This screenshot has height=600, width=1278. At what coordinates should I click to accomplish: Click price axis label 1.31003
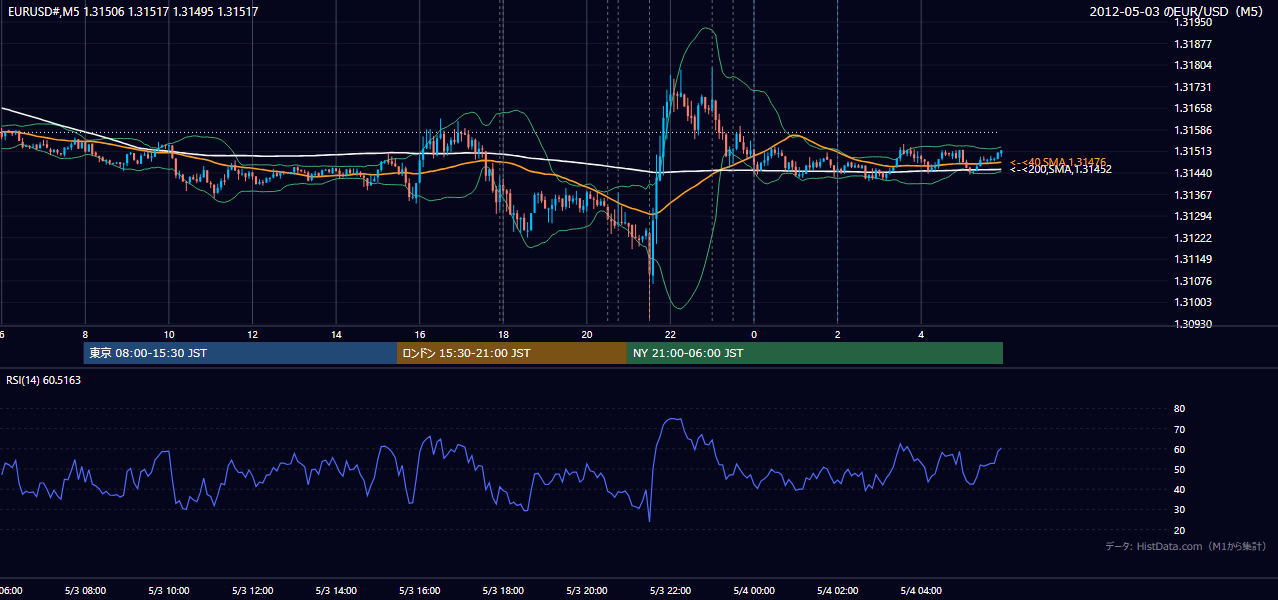pyautogui.click(x=1192, y=303)
